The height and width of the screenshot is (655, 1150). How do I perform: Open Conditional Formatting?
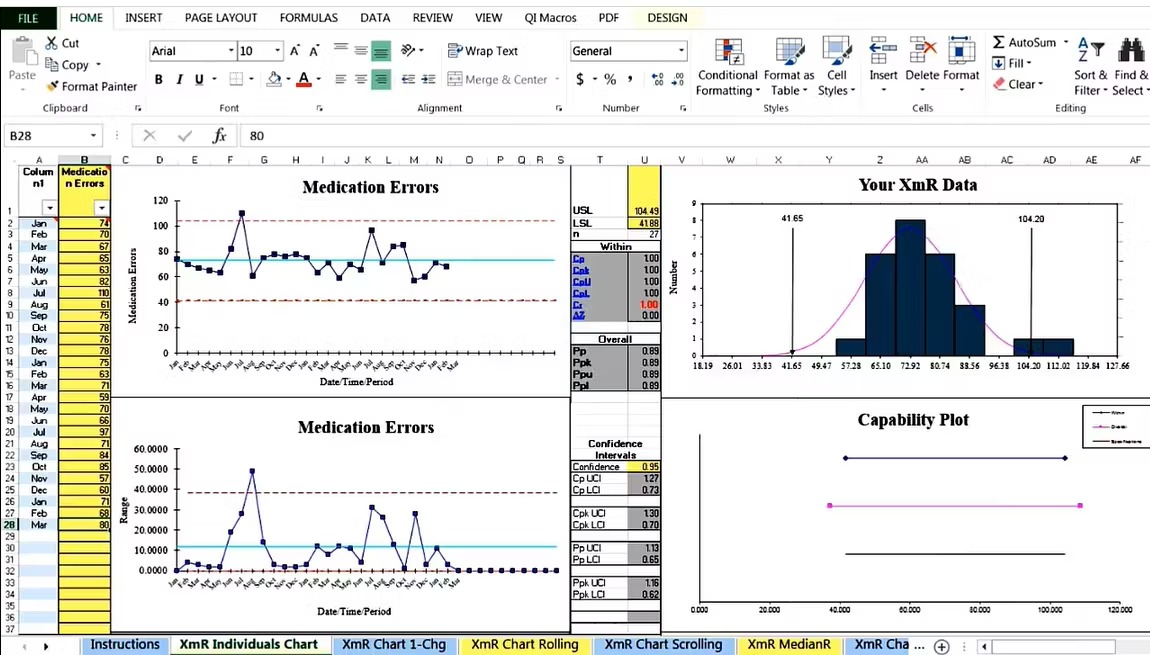[728, 67]
